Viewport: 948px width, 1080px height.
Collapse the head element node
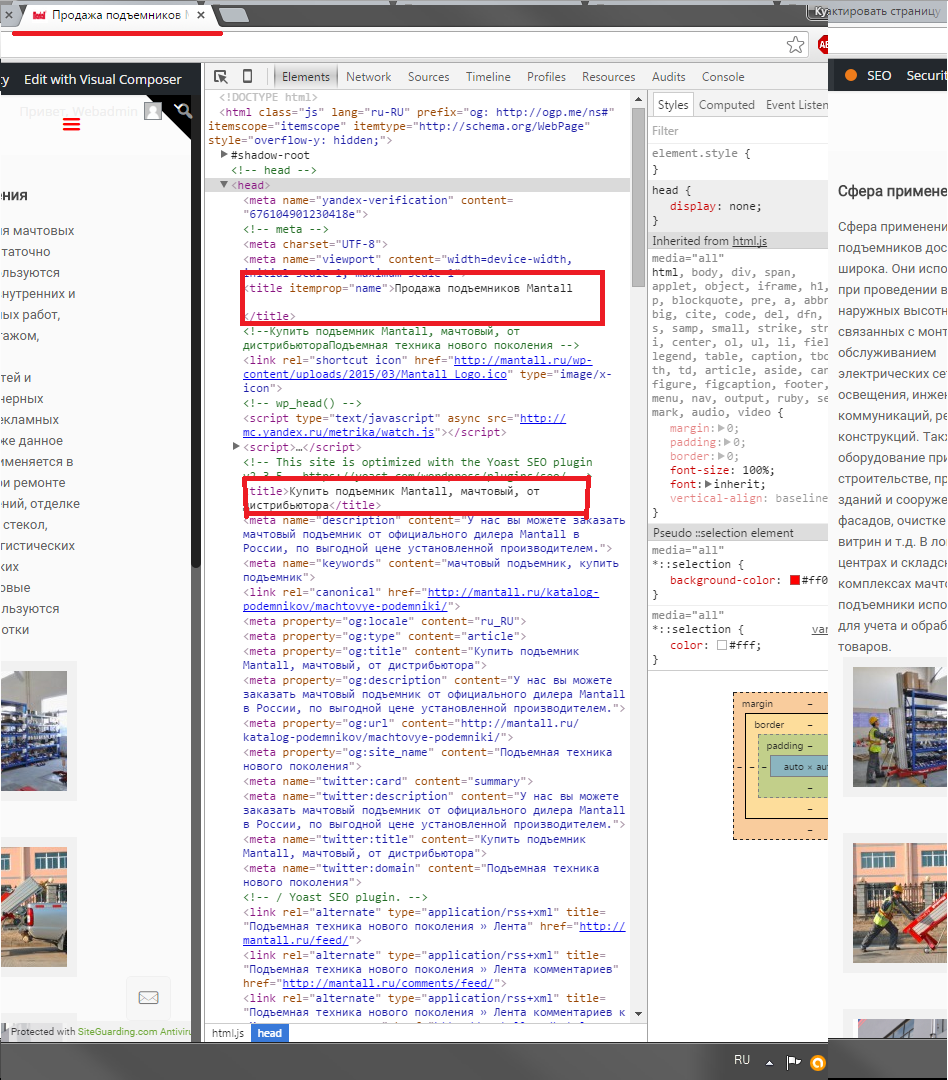pyautogui.click(x=223, y=185)
